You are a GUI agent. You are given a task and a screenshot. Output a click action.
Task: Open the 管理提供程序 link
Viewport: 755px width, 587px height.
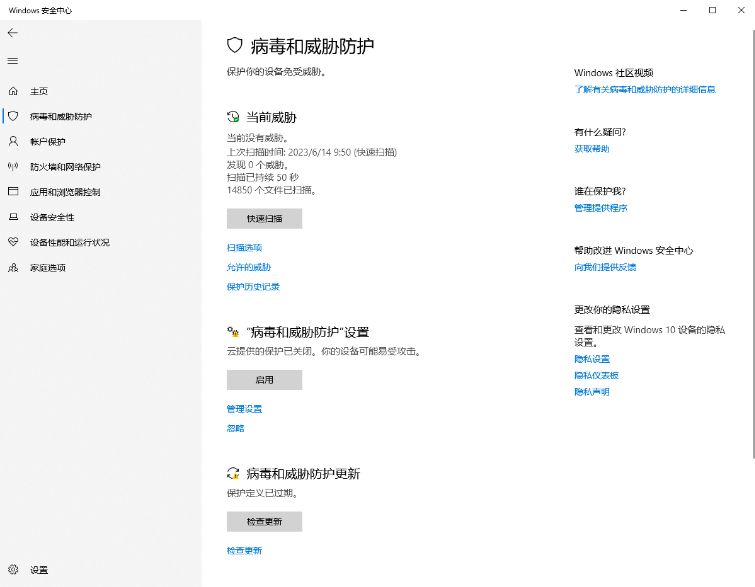point(600,208)
